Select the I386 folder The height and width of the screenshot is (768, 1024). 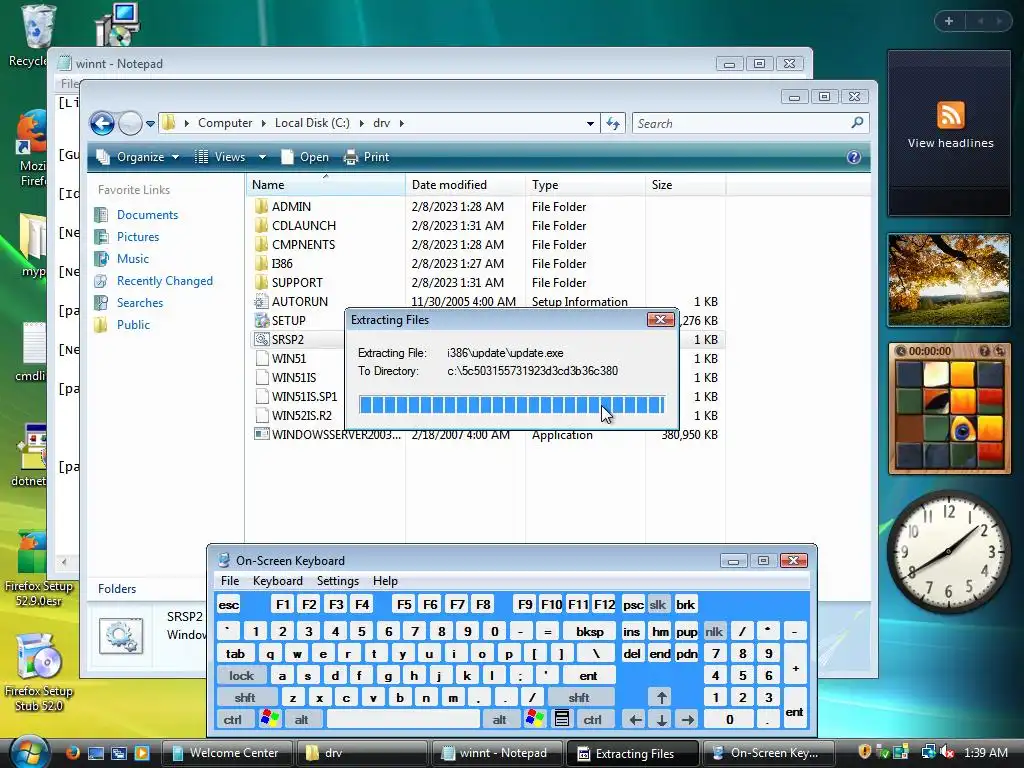[282, 263]
